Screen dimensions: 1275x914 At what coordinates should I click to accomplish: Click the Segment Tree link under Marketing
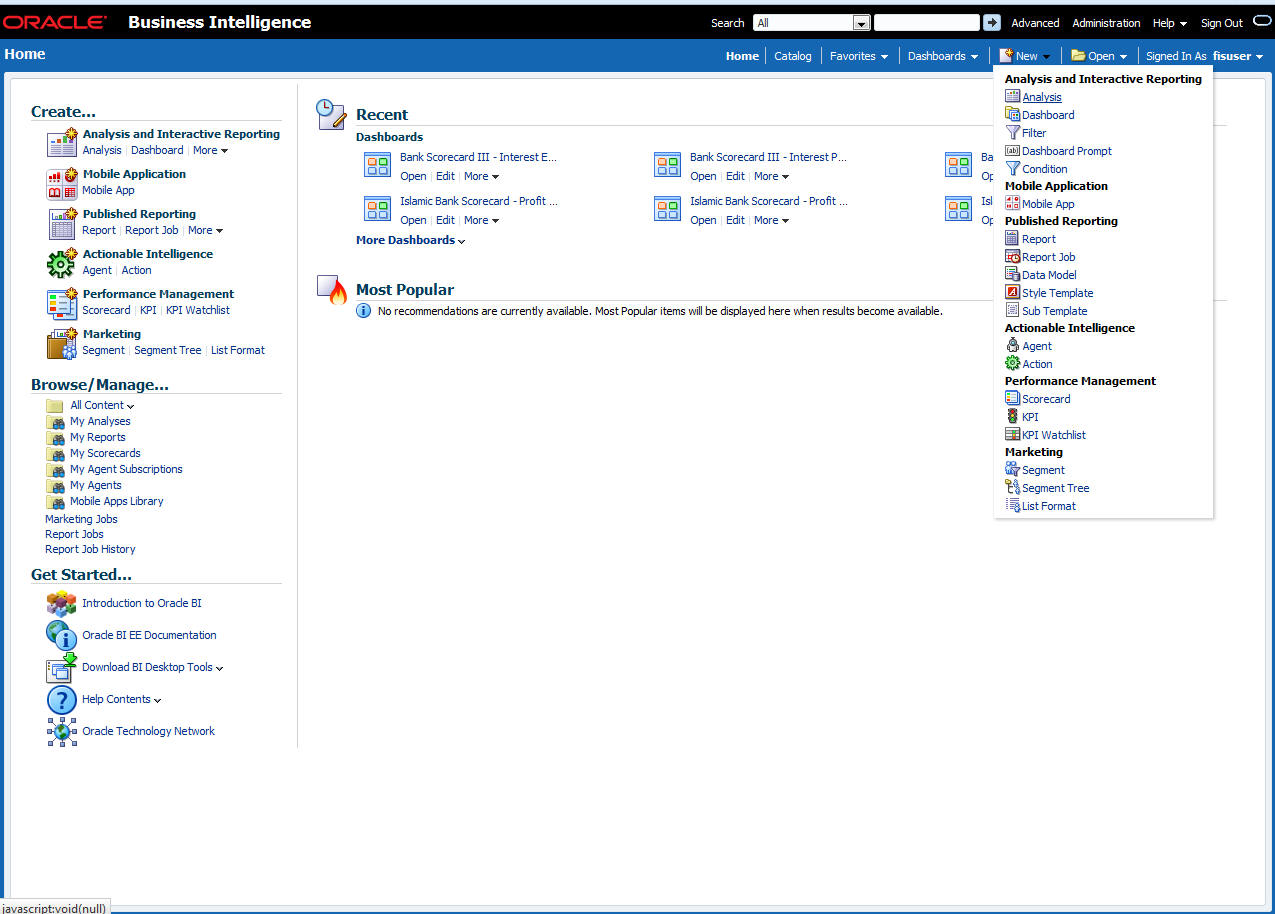click(168, 350)
